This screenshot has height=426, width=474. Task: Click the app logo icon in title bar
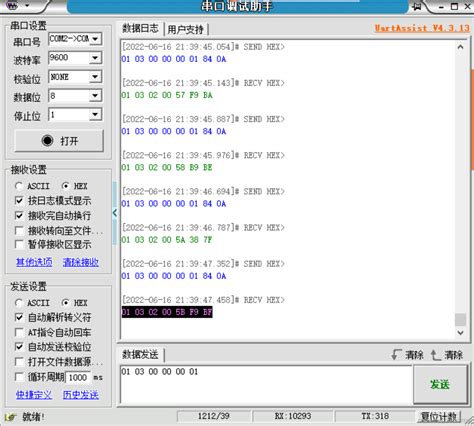point(12,5)
